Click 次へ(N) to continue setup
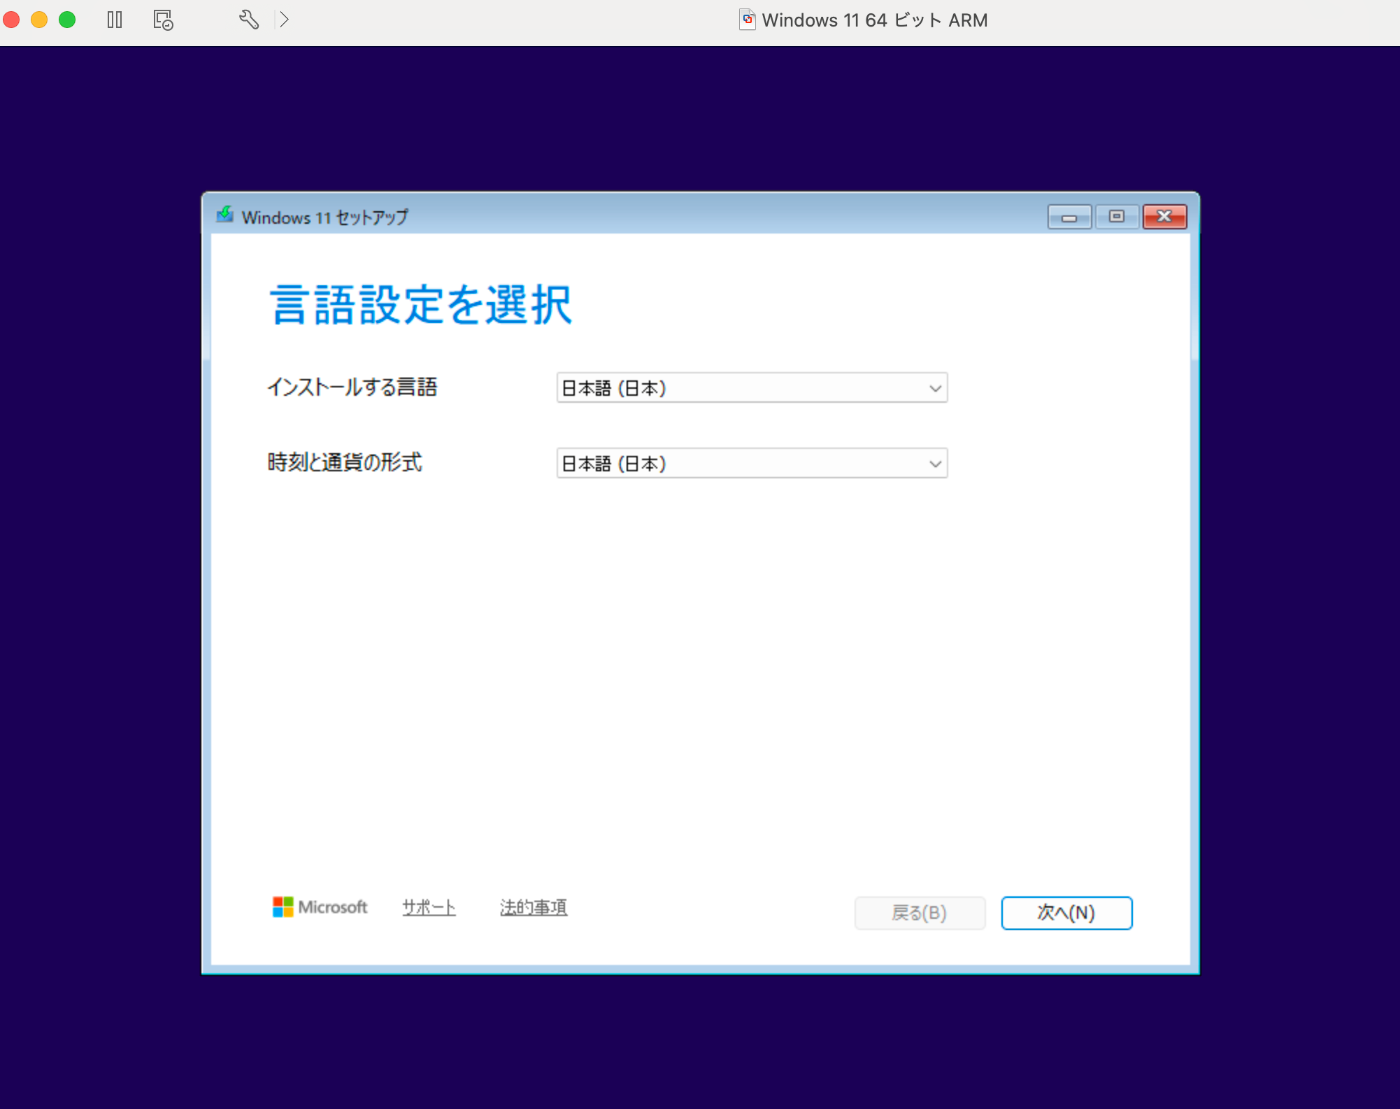1400x1109 pixels. (x=1067, y=913)
